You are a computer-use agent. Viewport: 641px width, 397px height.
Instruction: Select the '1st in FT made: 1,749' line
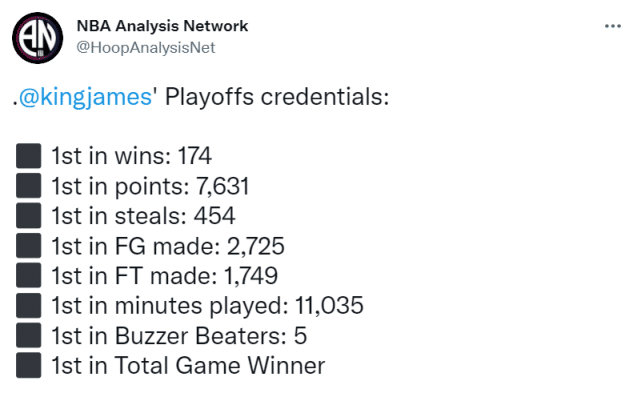(x=164, y=276)
